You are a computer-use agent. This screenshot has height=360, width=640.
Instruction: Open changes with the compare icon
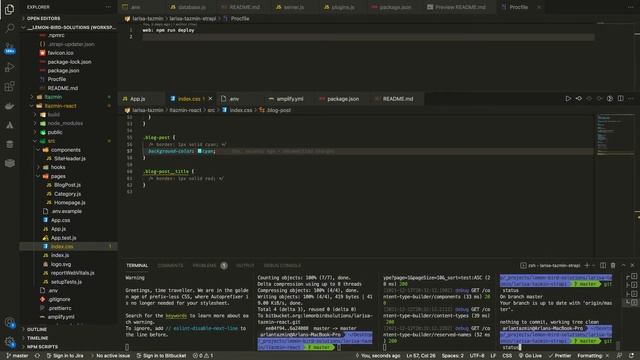tap(578, 98)
